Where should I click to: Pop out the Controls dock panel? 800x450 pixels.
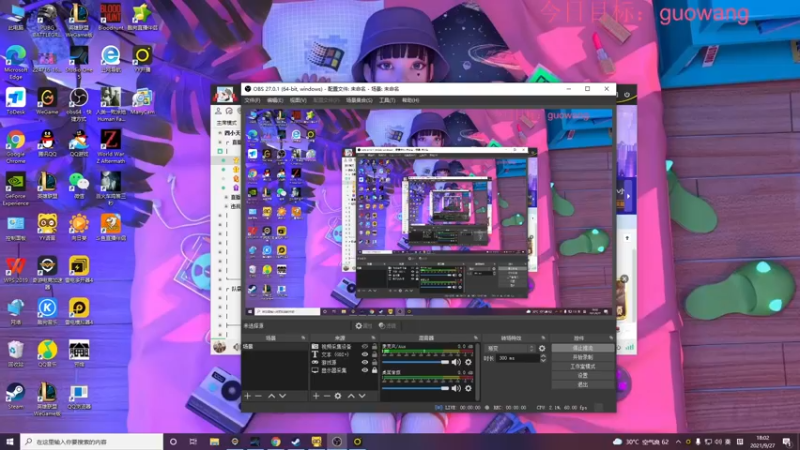[x=611, y=338]
